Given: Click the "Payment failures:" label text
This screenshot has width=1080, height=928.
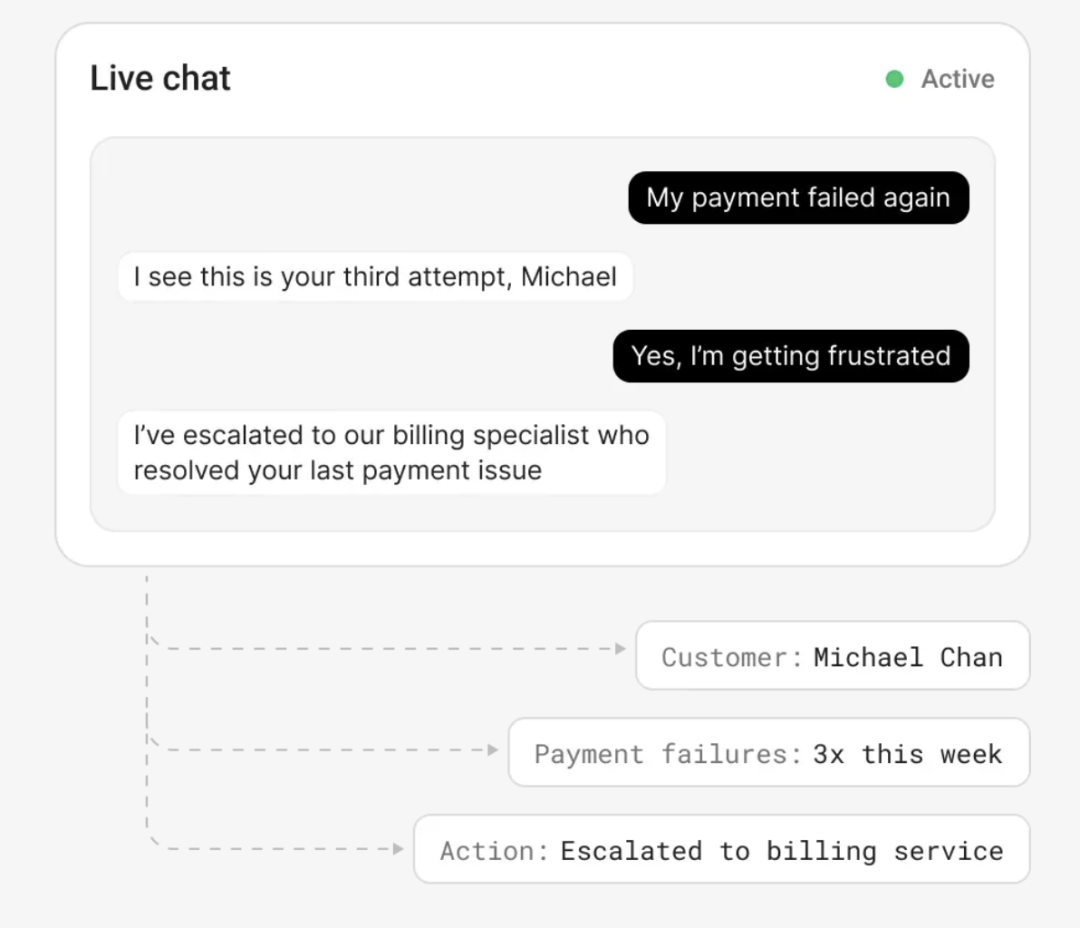Looking at the screenshot, I should tap(668, 753).
